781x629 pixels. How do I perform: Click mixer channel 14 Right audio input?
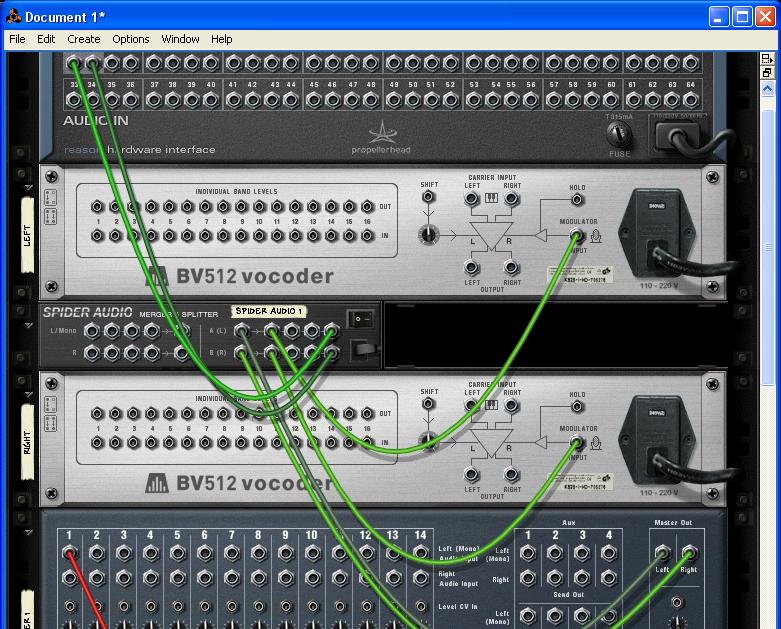coord(420,578)
